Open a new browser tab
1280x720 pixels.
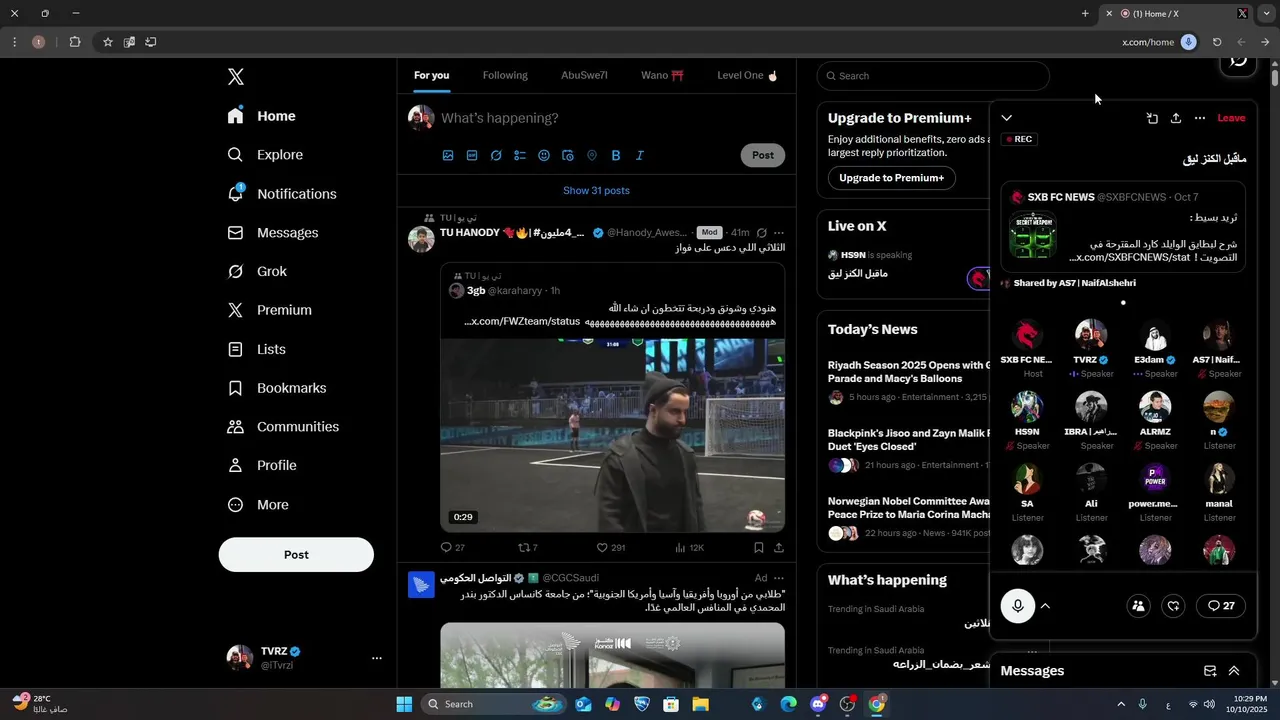[1085, 14]
